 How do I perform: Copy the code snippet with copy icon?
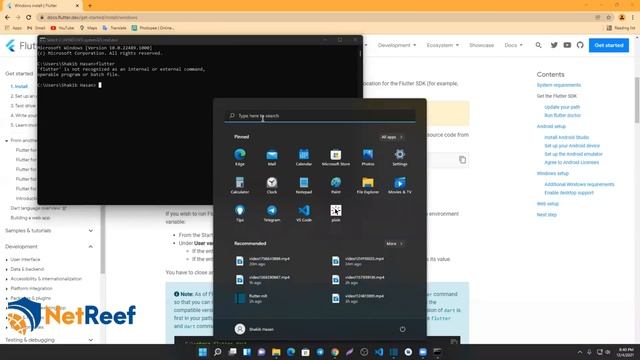point(462,160)
